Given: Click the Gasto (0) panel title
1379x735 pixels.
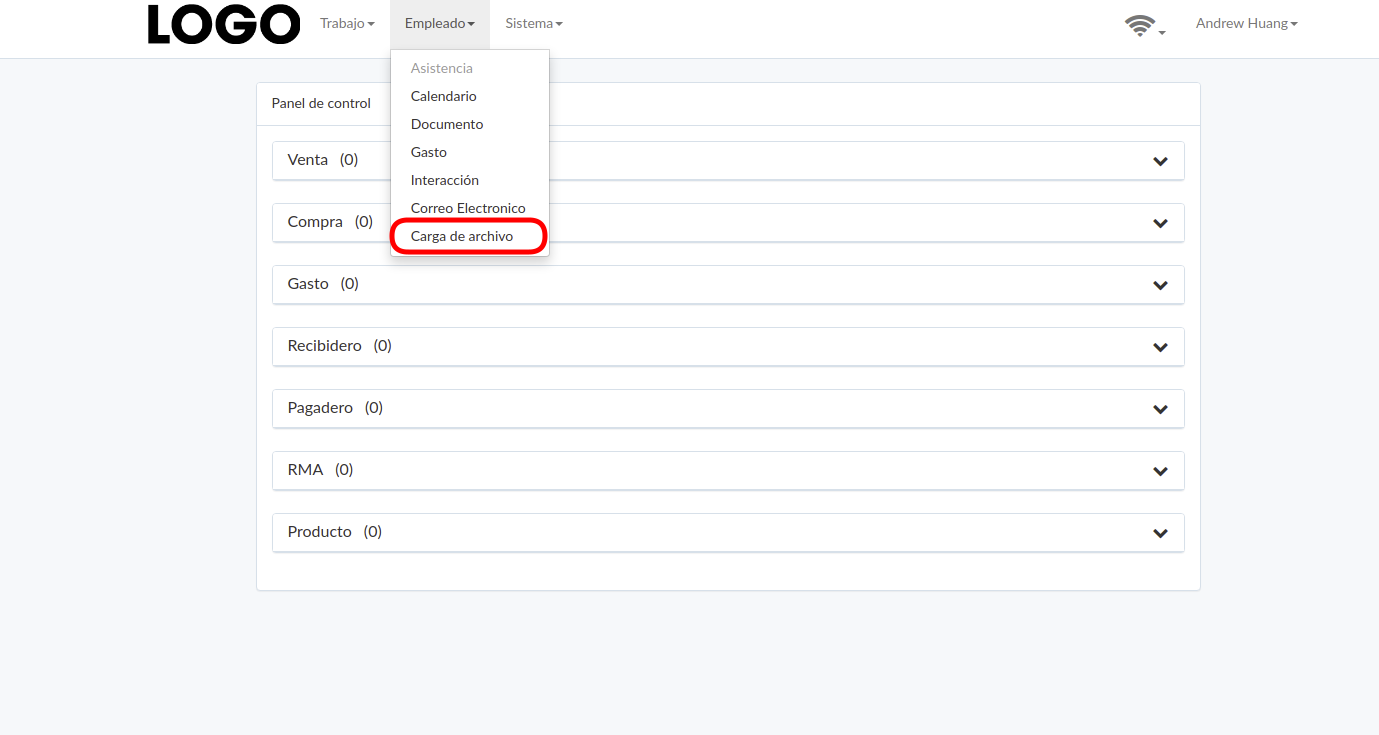Looking at the screenshot, I should click(323, 284).
